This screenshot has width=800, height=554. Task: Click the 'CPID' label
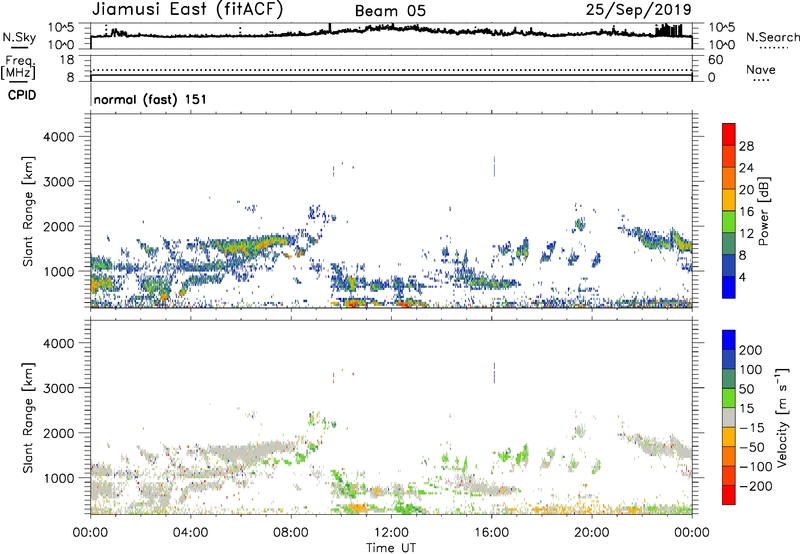(22, 95)
